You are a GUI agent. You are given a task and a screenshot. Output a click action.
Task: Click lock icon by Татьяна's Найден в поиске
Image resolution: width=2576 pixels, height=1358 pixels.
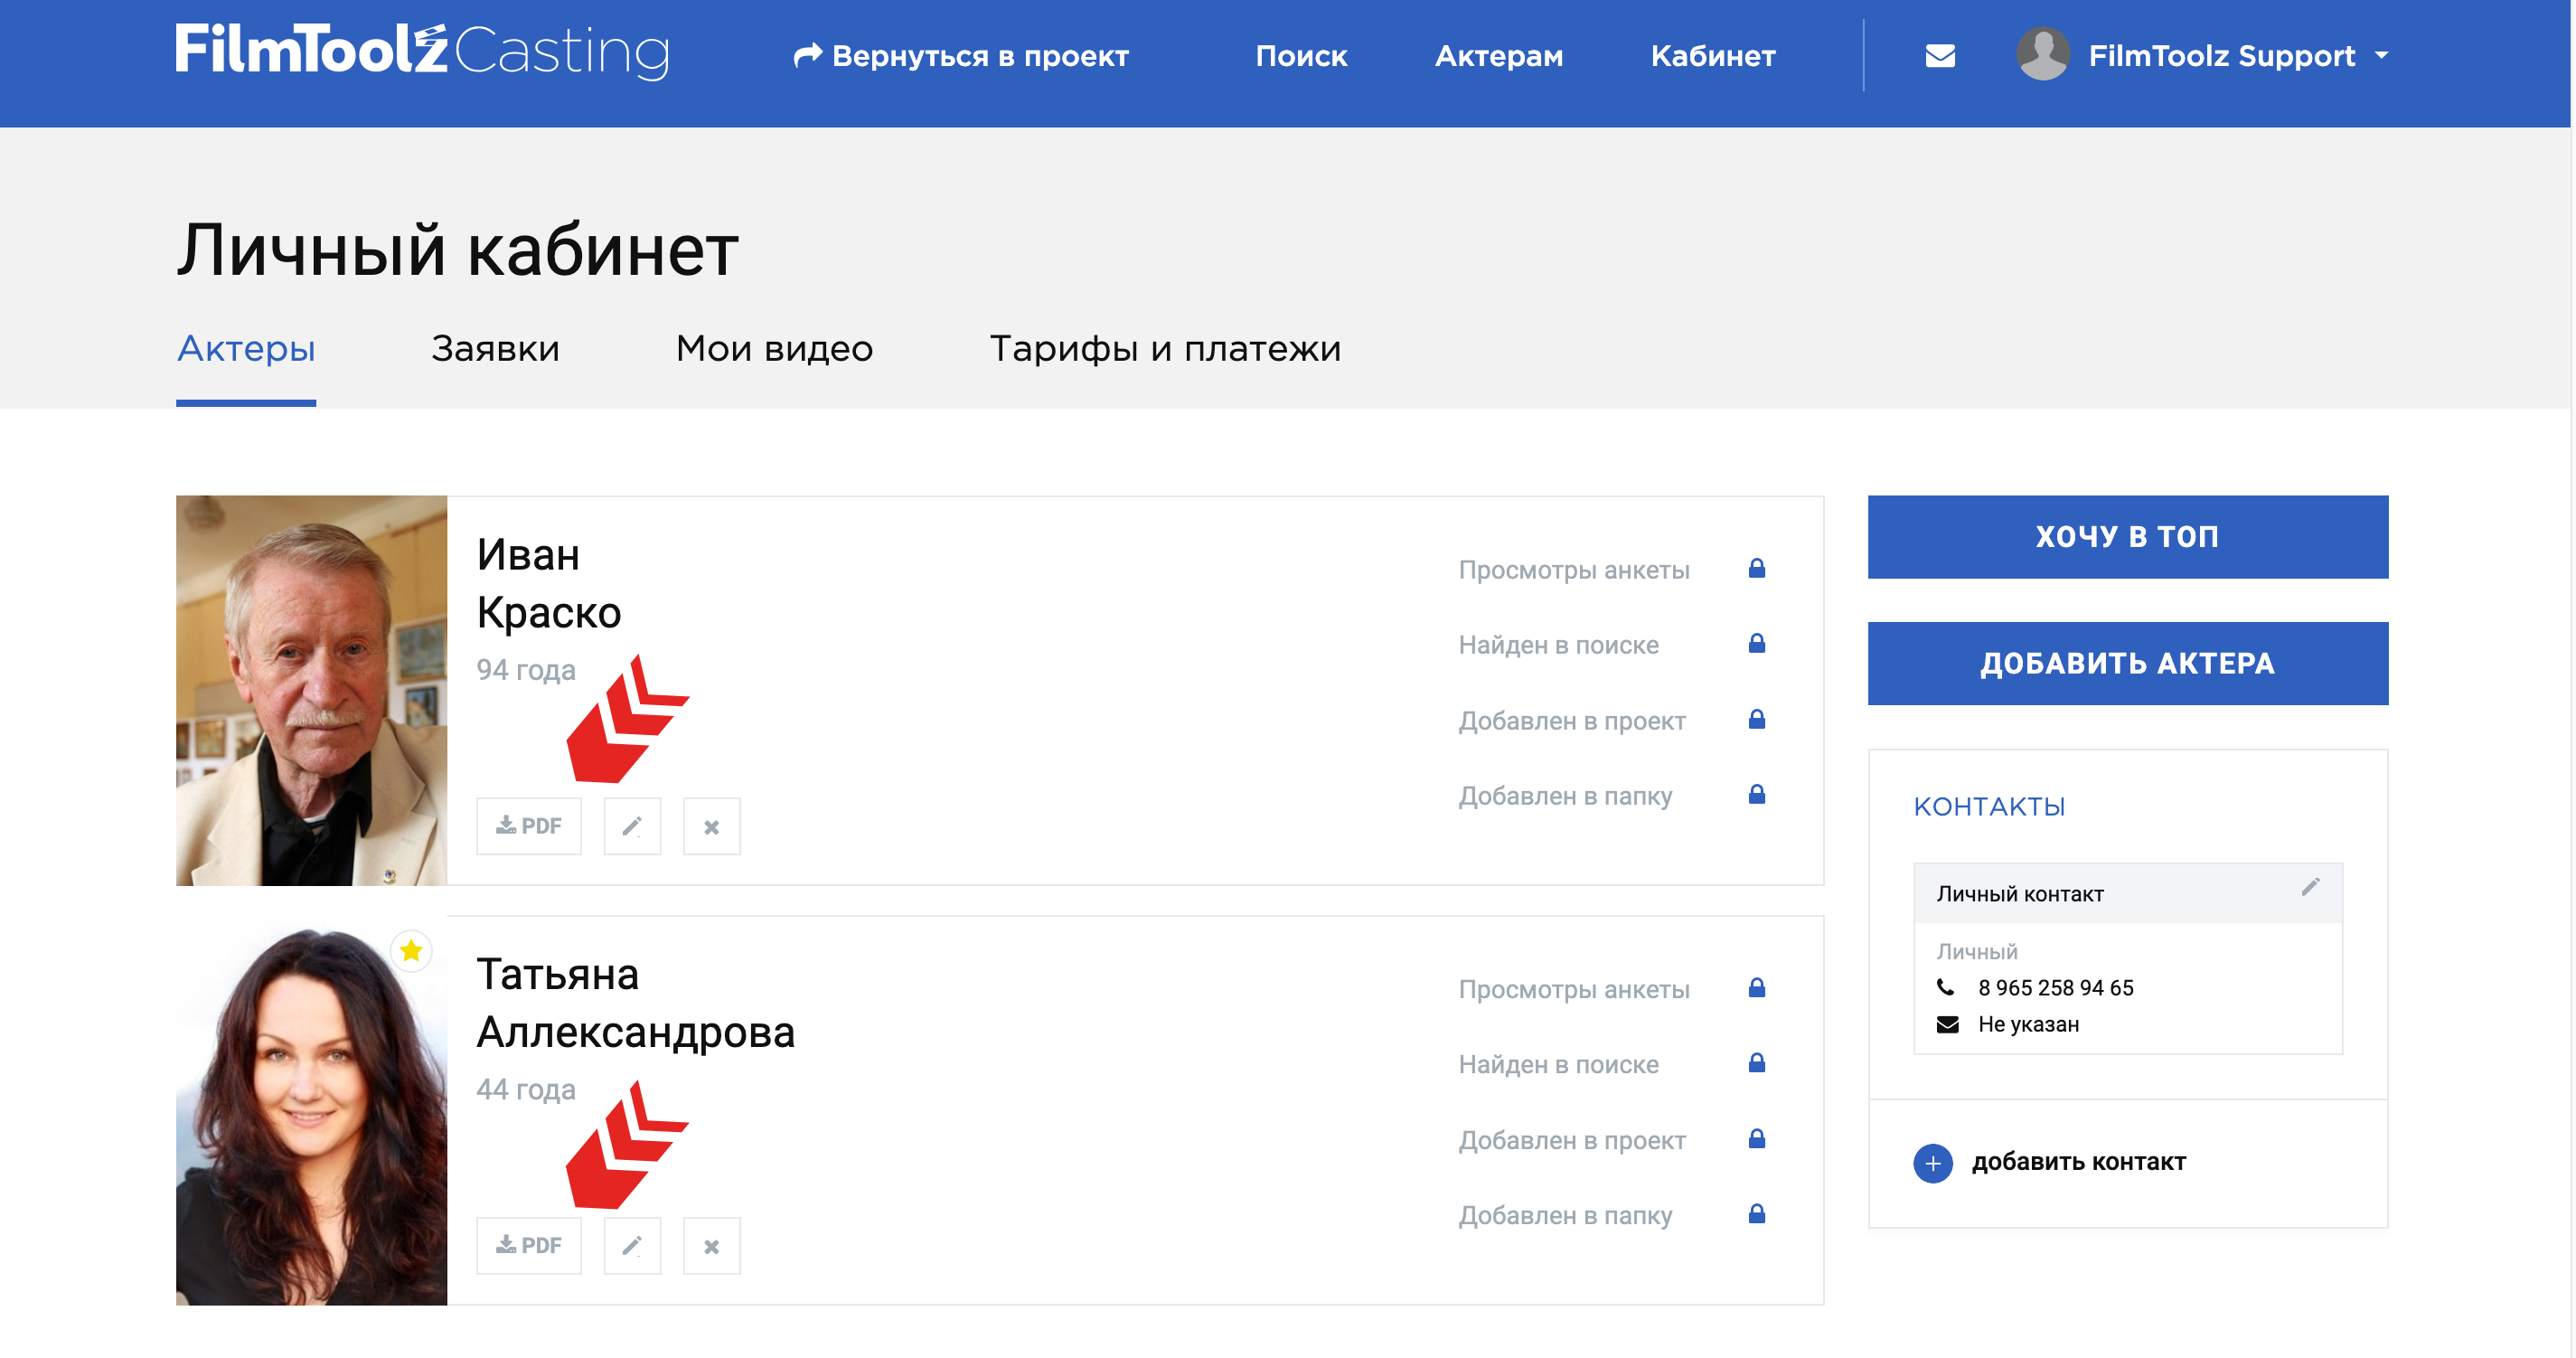(1757, 1063)
